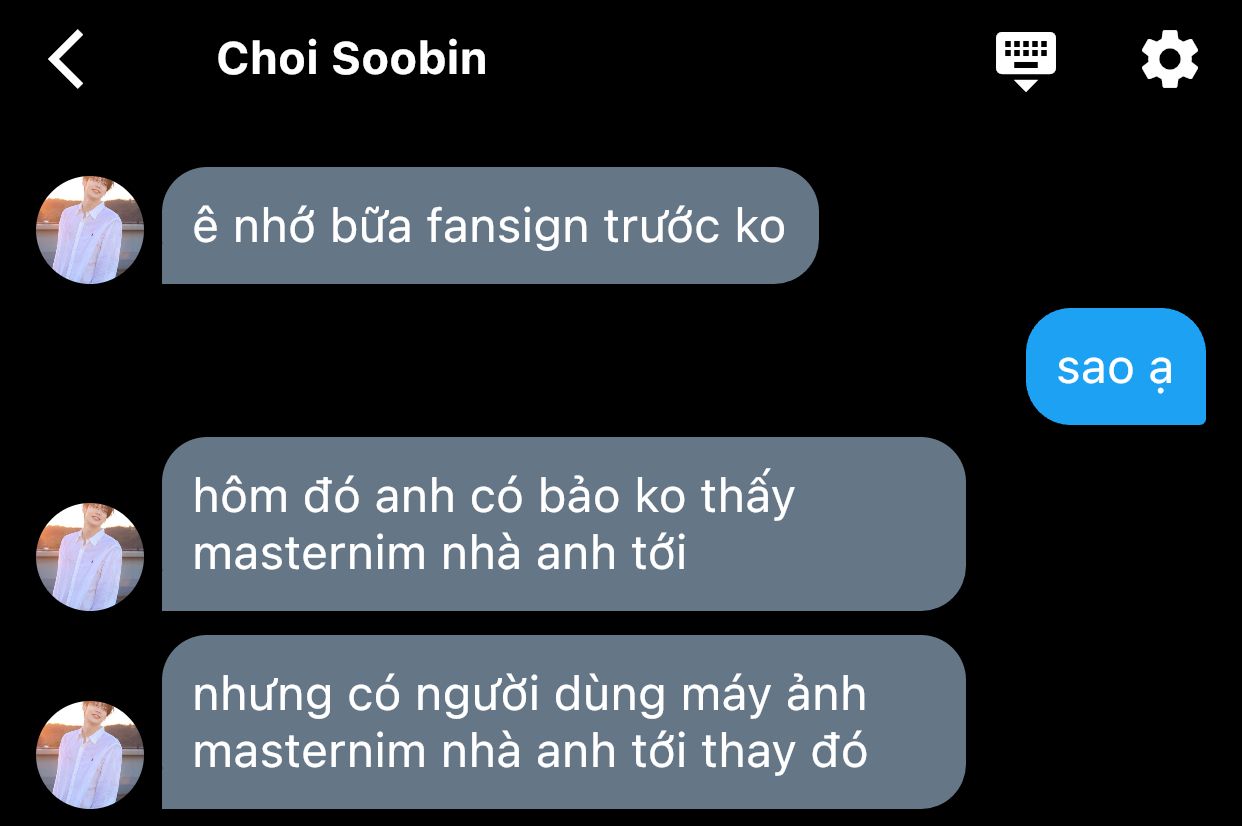Image resolution: width=1242 pixels, height=826 pixels.
Task: Tap avatar beside the fansign message
Action: 90,229
